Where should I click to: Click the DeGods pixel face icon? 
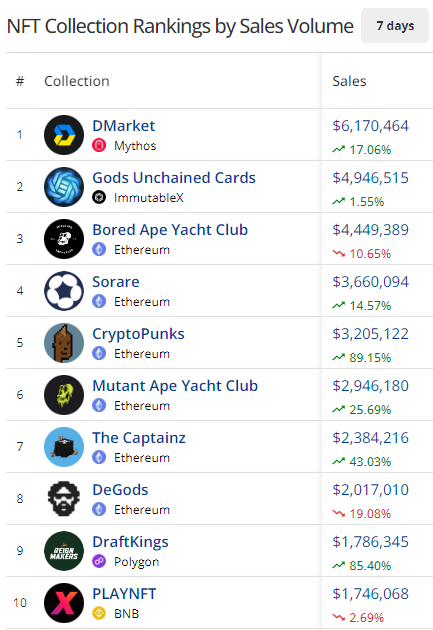point(64,499)
